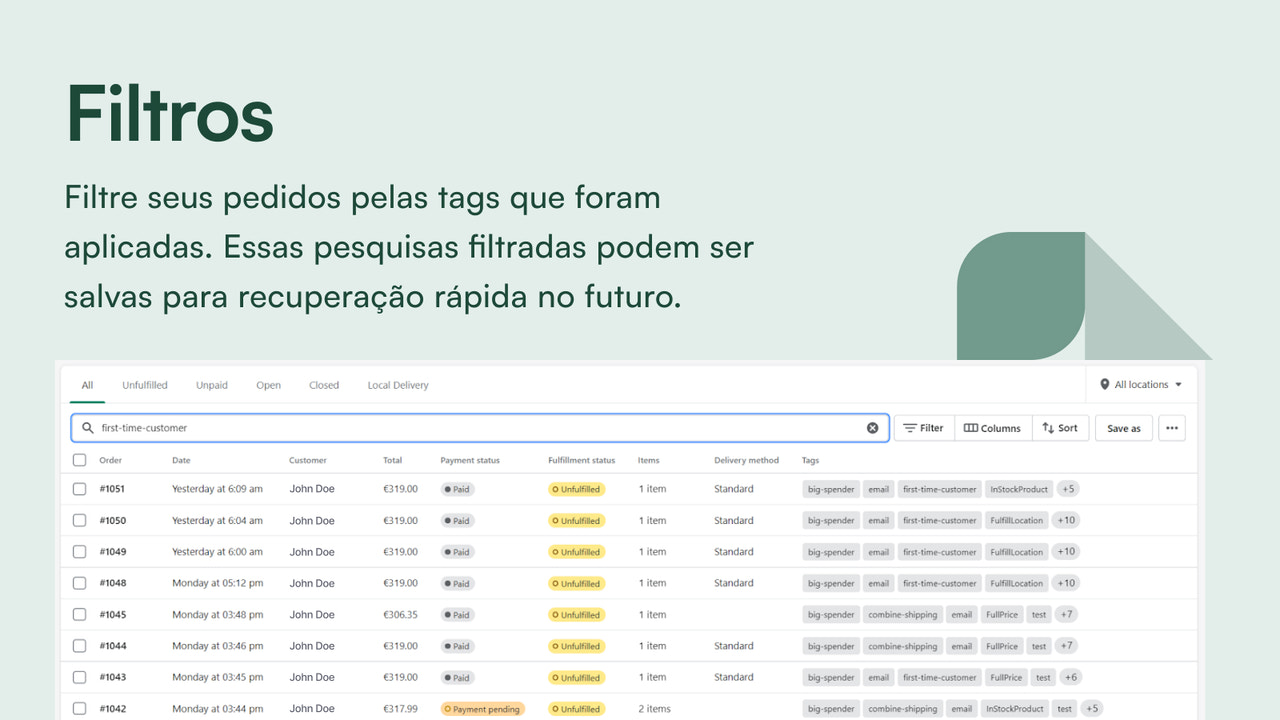Click the FullPrice tag on order #1043
This screenshot has height=720, width=1280.
coord(1006,677)
